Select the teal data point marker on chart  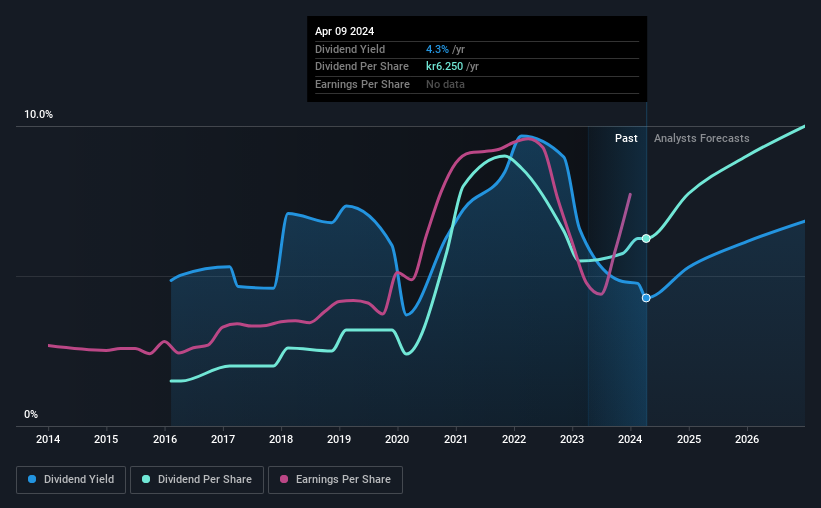(x=646, y=238)
